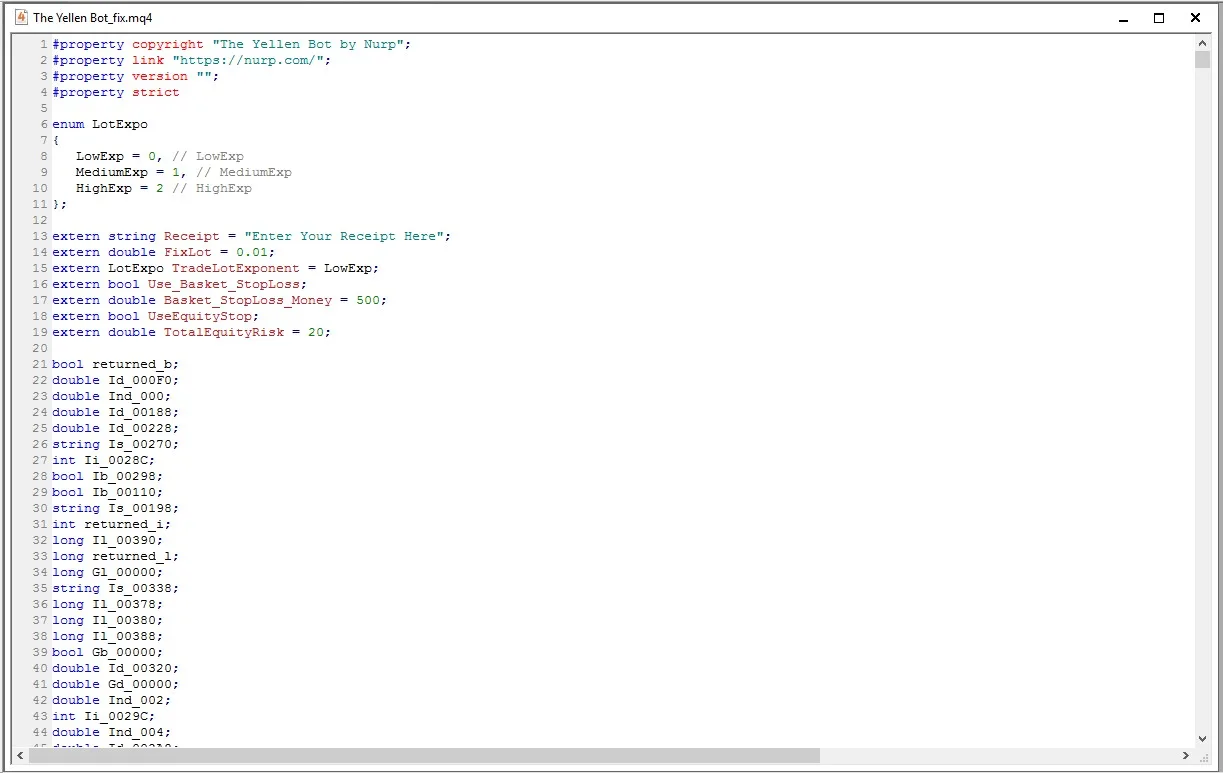The image size is (1223, 773).
Task: Click the "FixLot = 0.01" line
Action: tap(164, 252)
